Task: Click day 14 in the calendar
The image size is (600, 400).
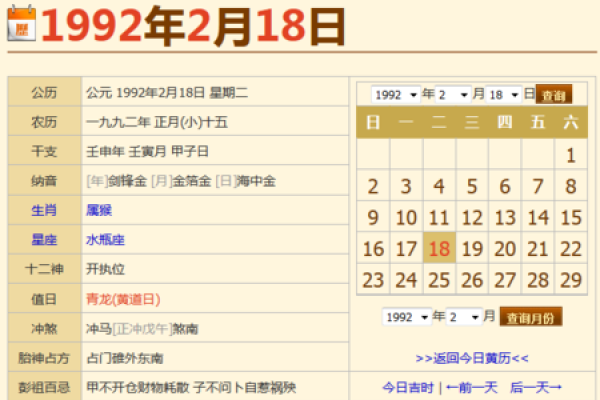Action: (x=538, y=218)
